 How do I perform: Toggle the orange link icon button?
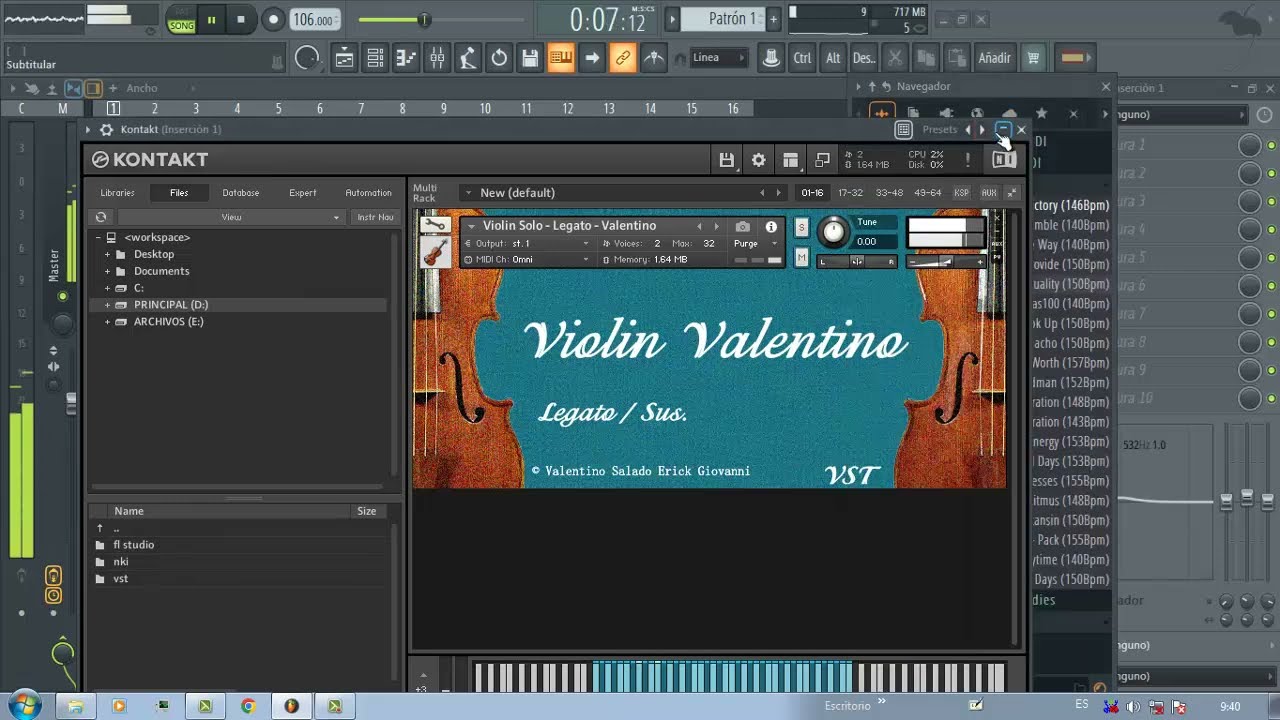(622, 58)
